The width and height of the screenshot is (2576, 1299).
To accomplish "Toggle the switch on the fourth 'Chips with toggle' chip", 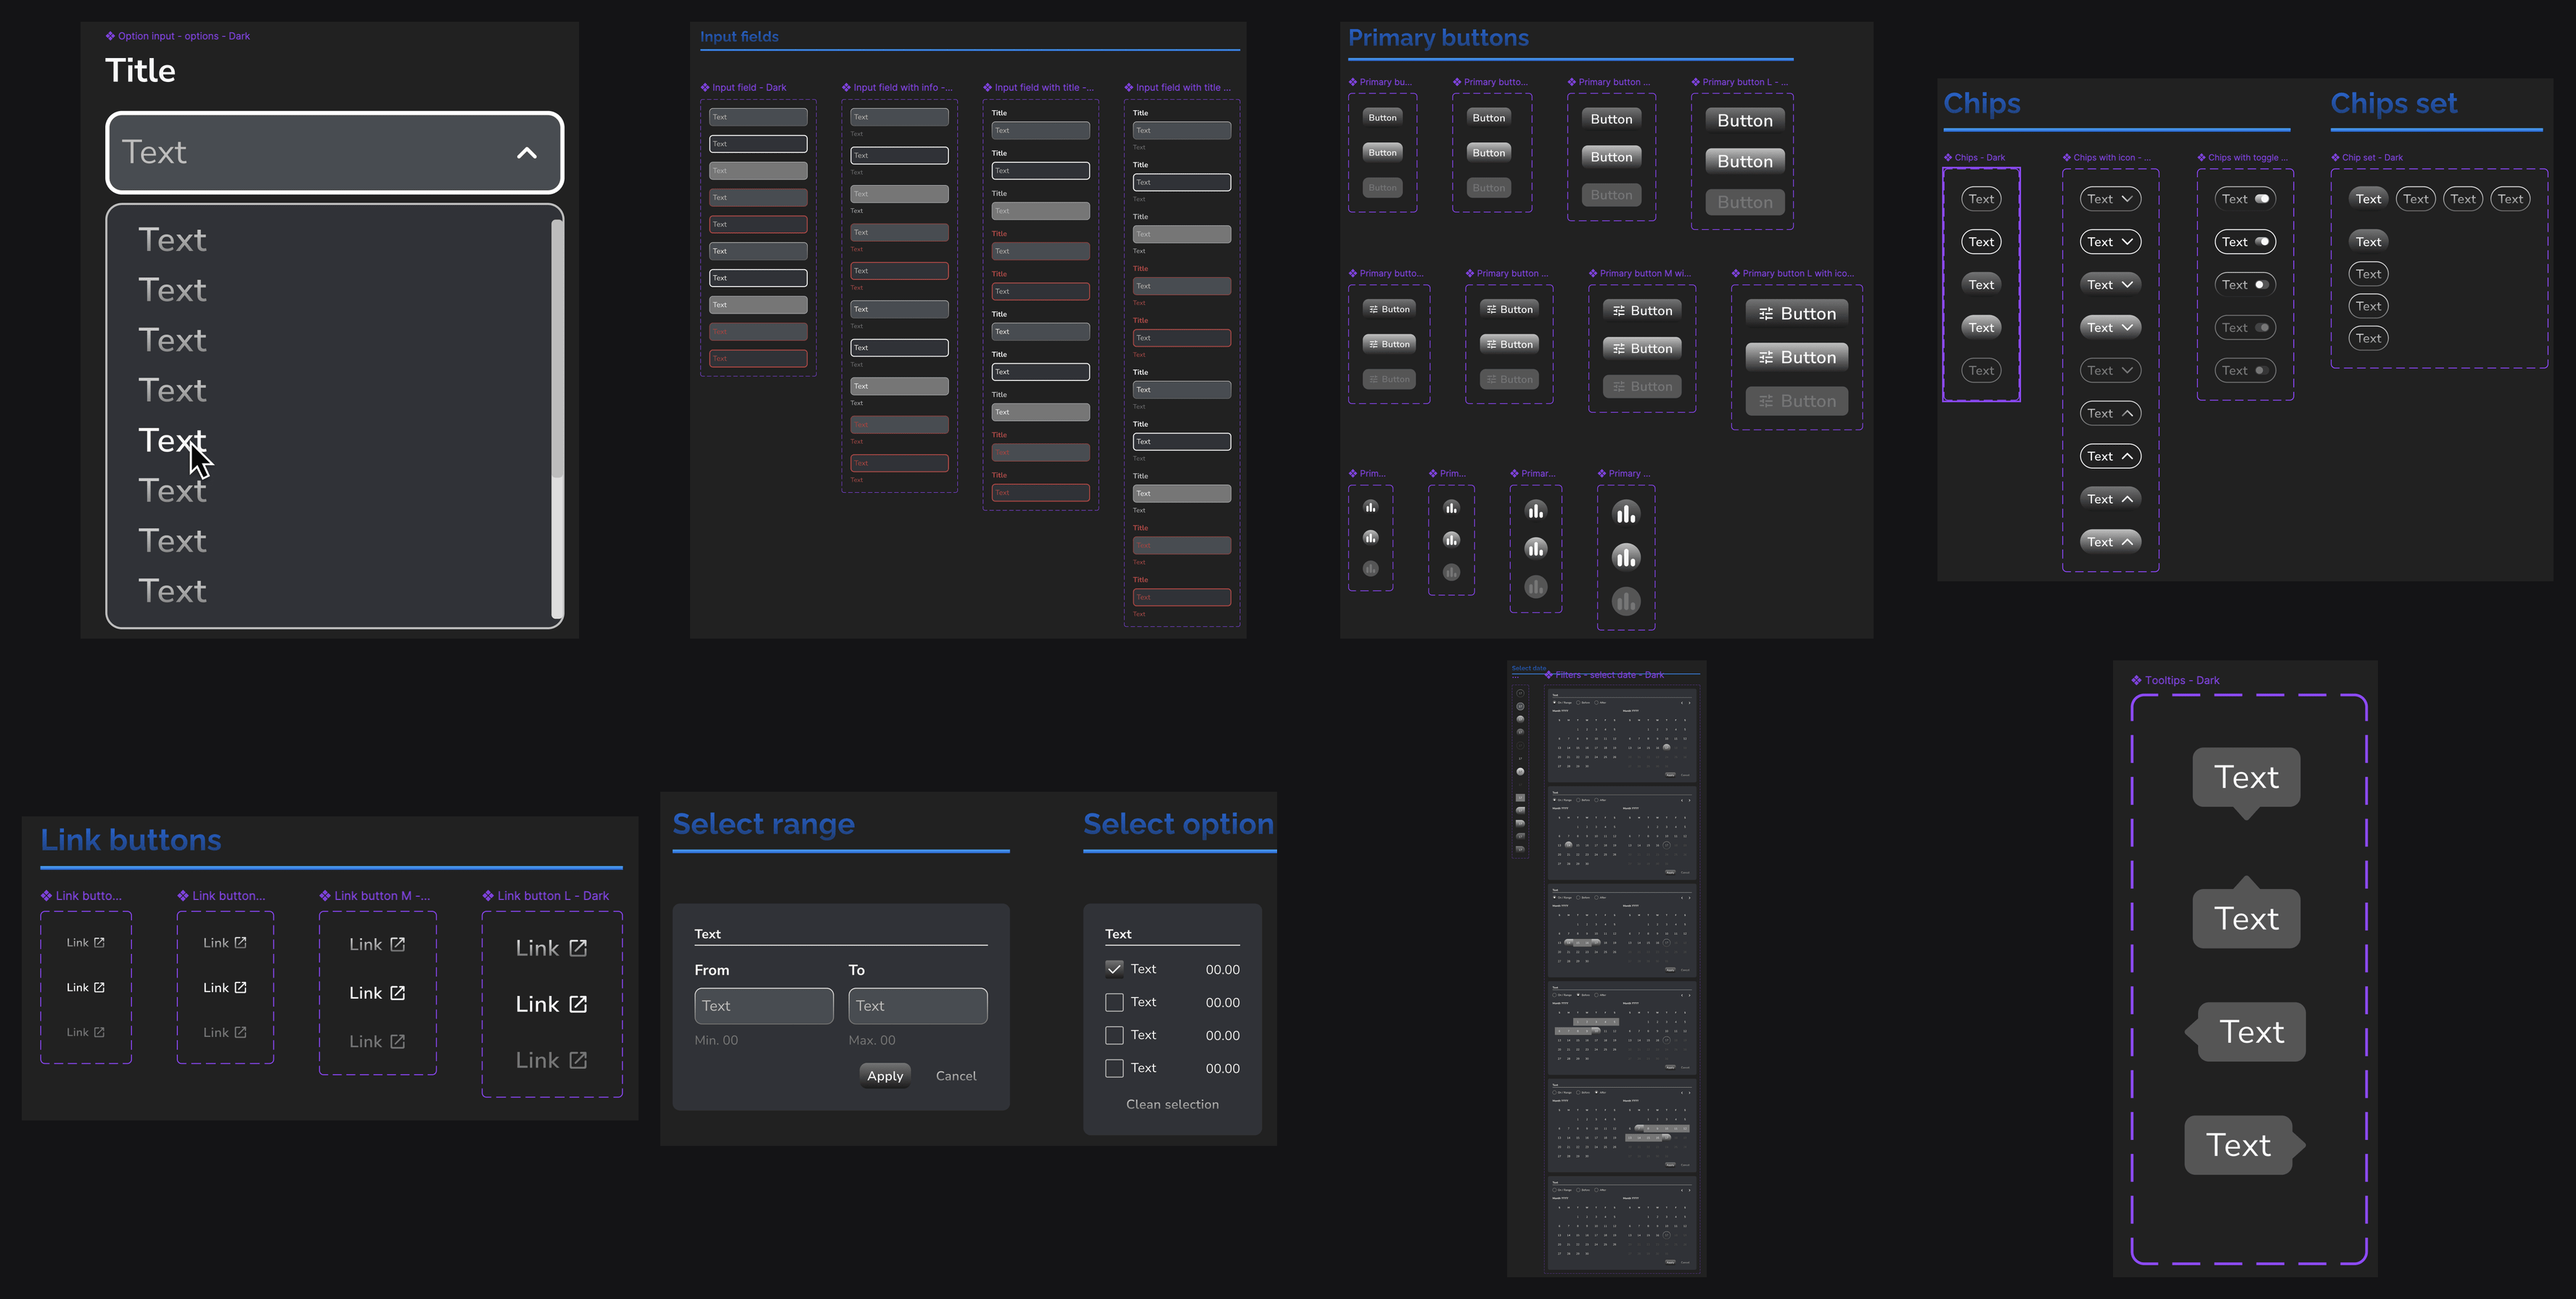I will tap(2261, 328).
